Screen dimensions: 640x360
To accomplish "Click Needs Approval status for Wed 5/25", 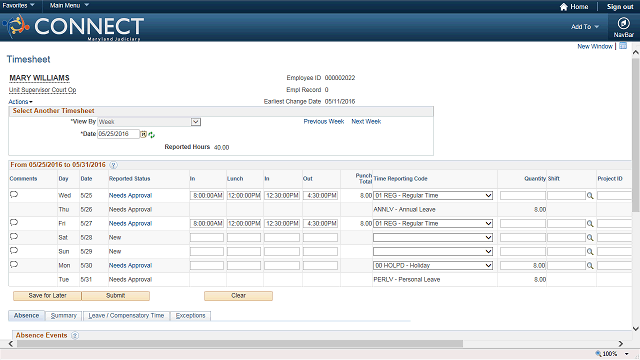I will tap(130, 196).
